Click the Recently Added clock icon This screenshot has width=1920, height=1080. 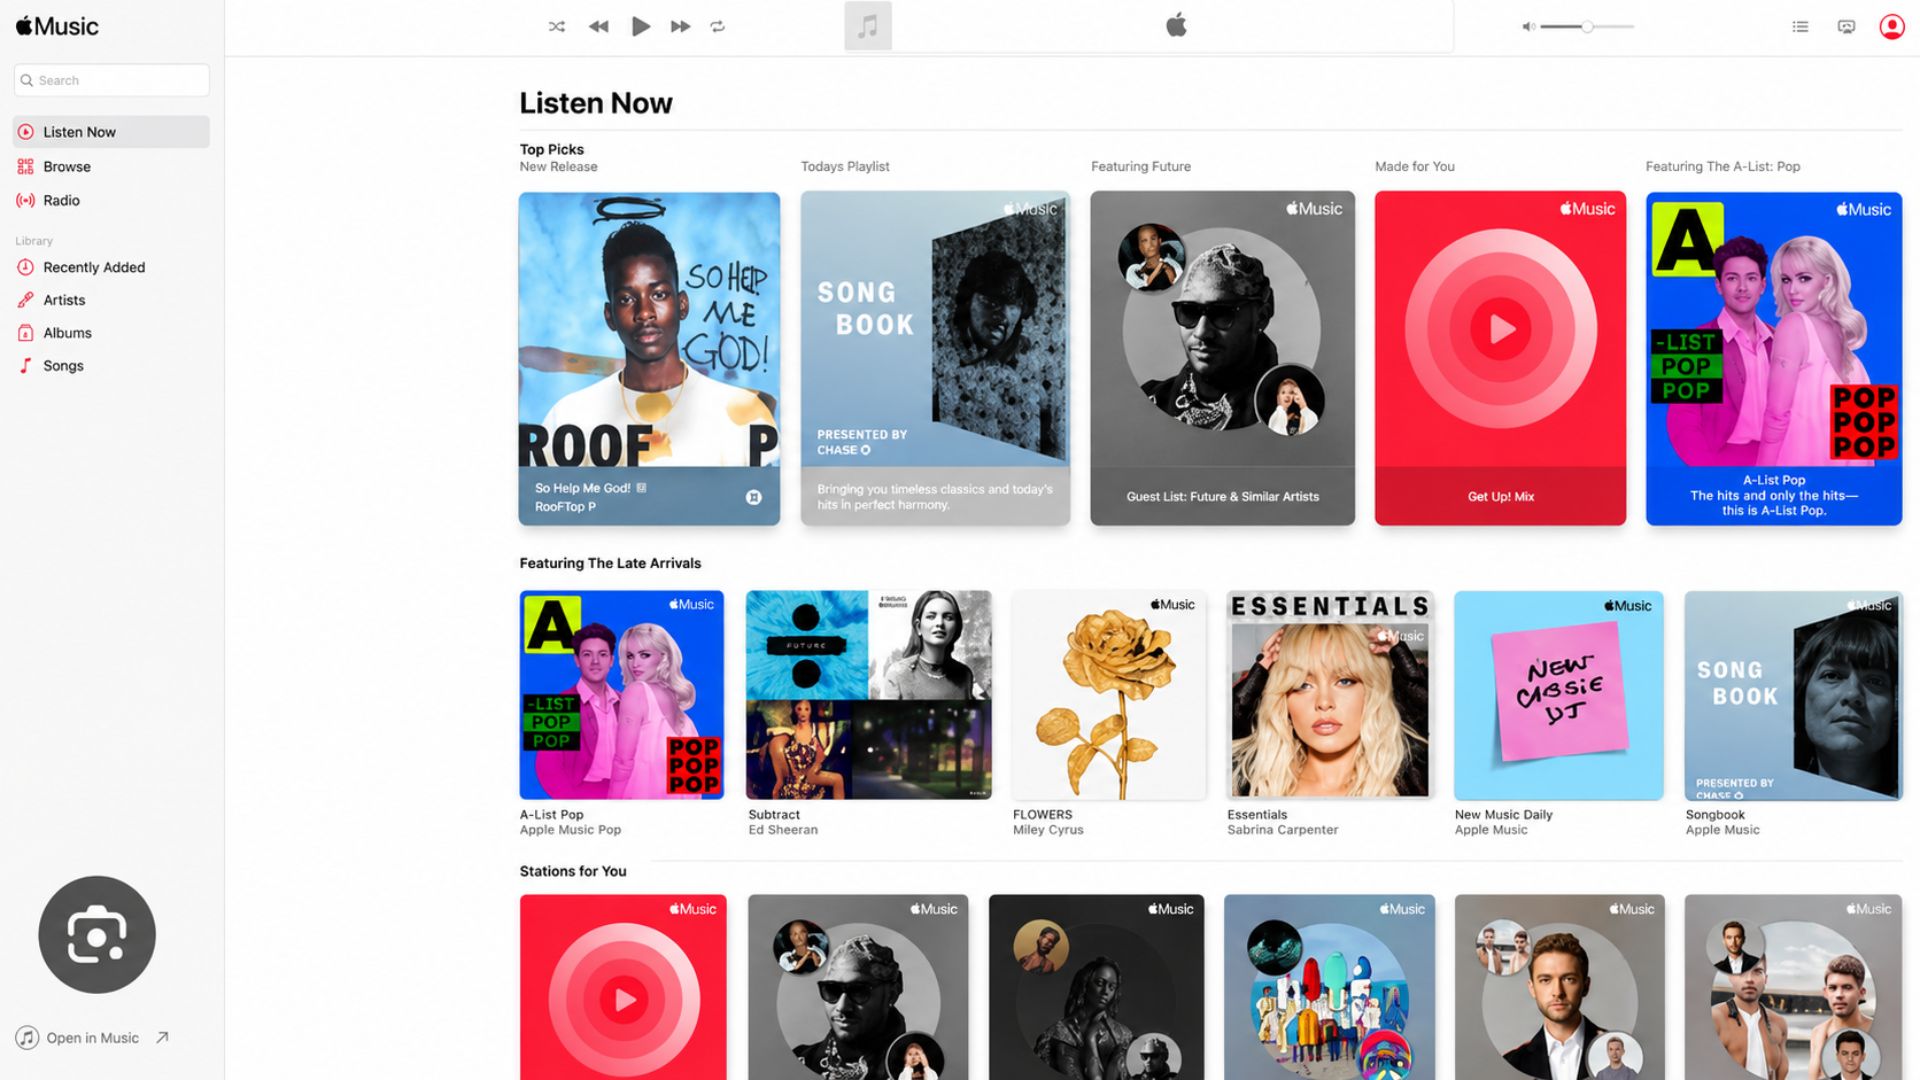point(26,267)
